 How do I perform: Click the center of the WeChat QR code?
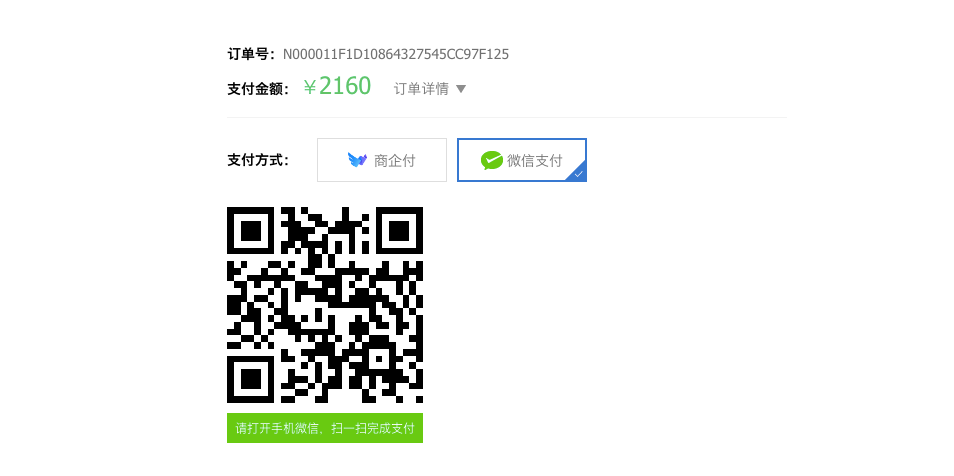click(x=325, y=305)
